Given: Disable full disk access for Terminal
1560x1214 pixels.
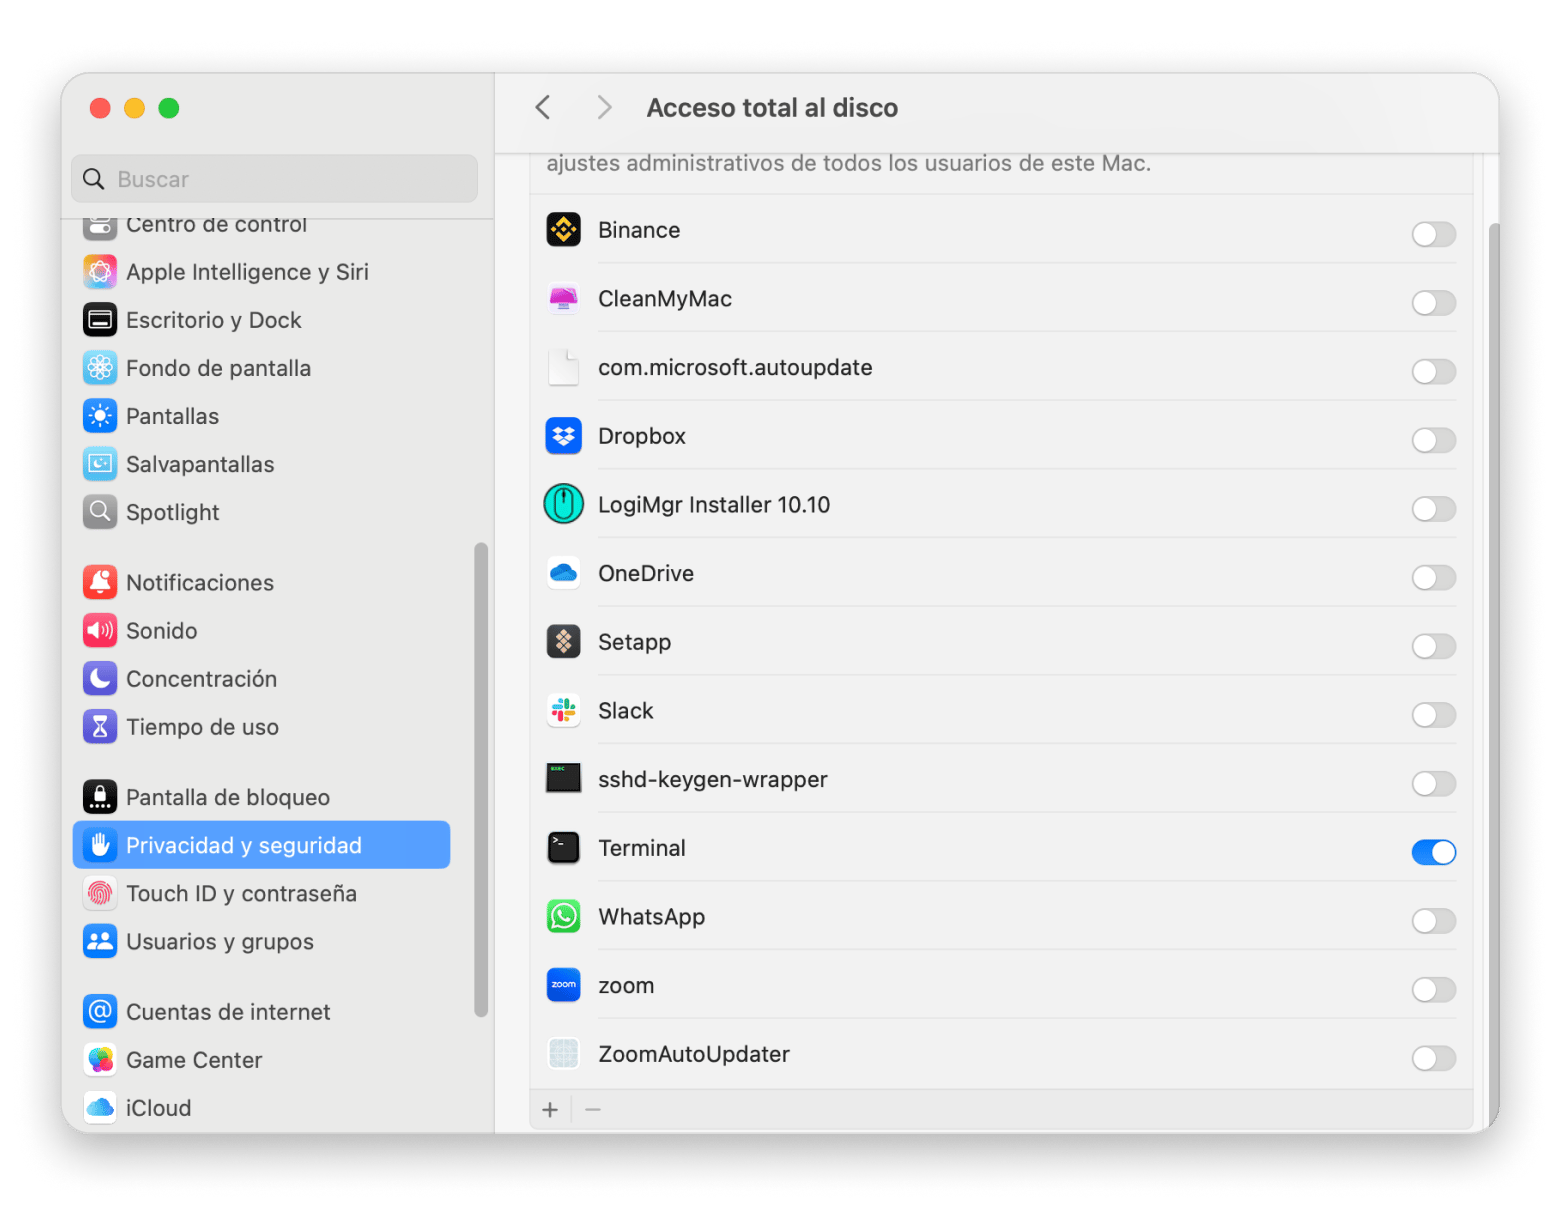Looking at the screenshot, I should coord(1433,852).
